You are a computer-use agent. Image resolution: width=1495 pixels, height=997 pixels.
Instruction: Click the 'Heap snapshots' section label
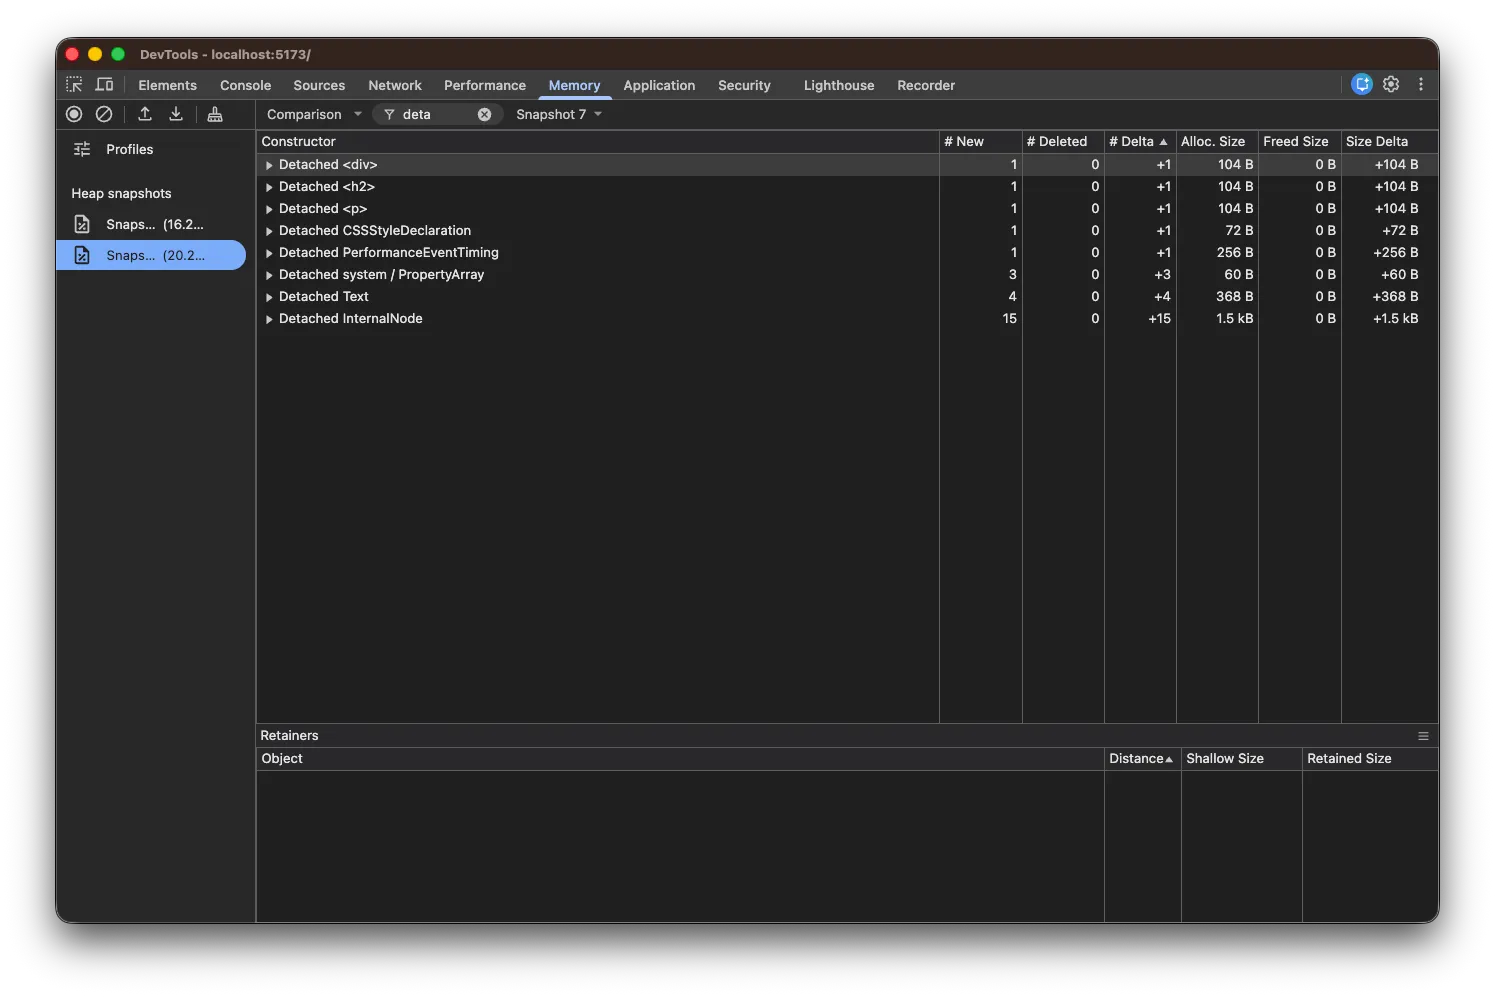(x=121, y=194)
